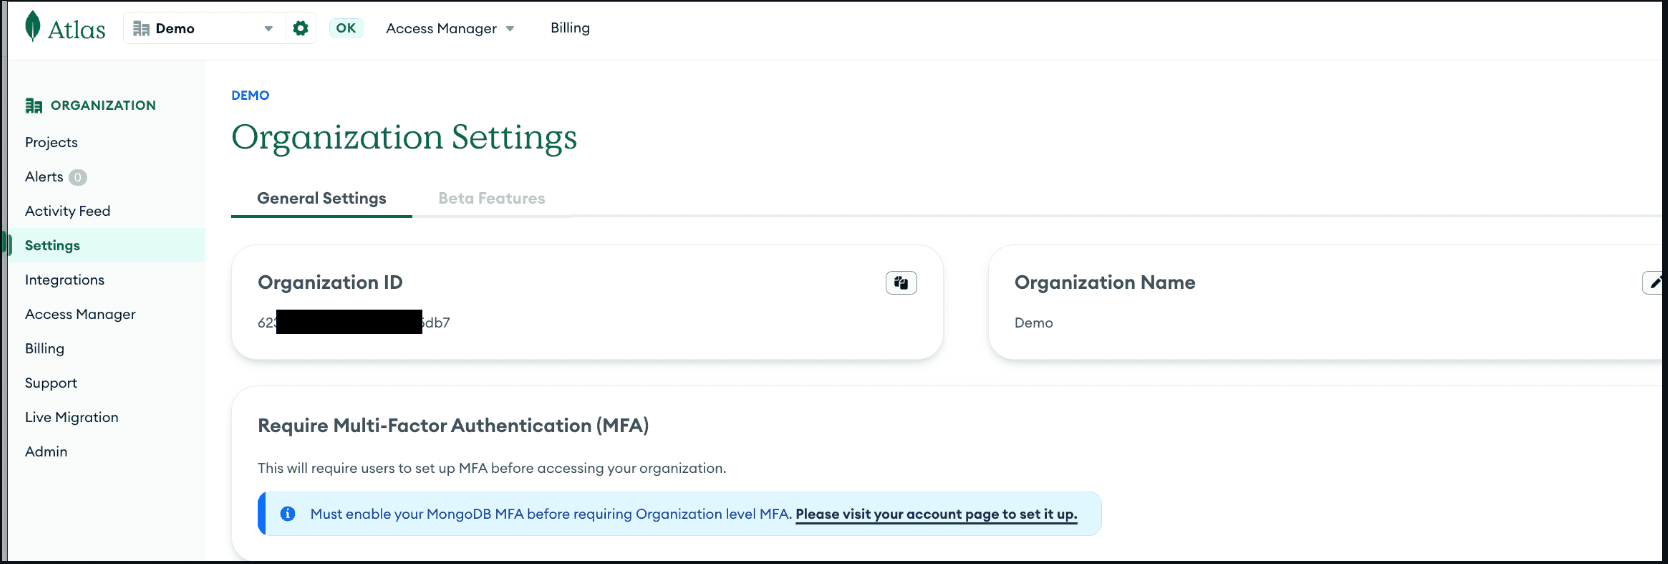Open Billing in the top navigation
The width and height of the screenshot is (1668, 564).
tap(570, 28)
